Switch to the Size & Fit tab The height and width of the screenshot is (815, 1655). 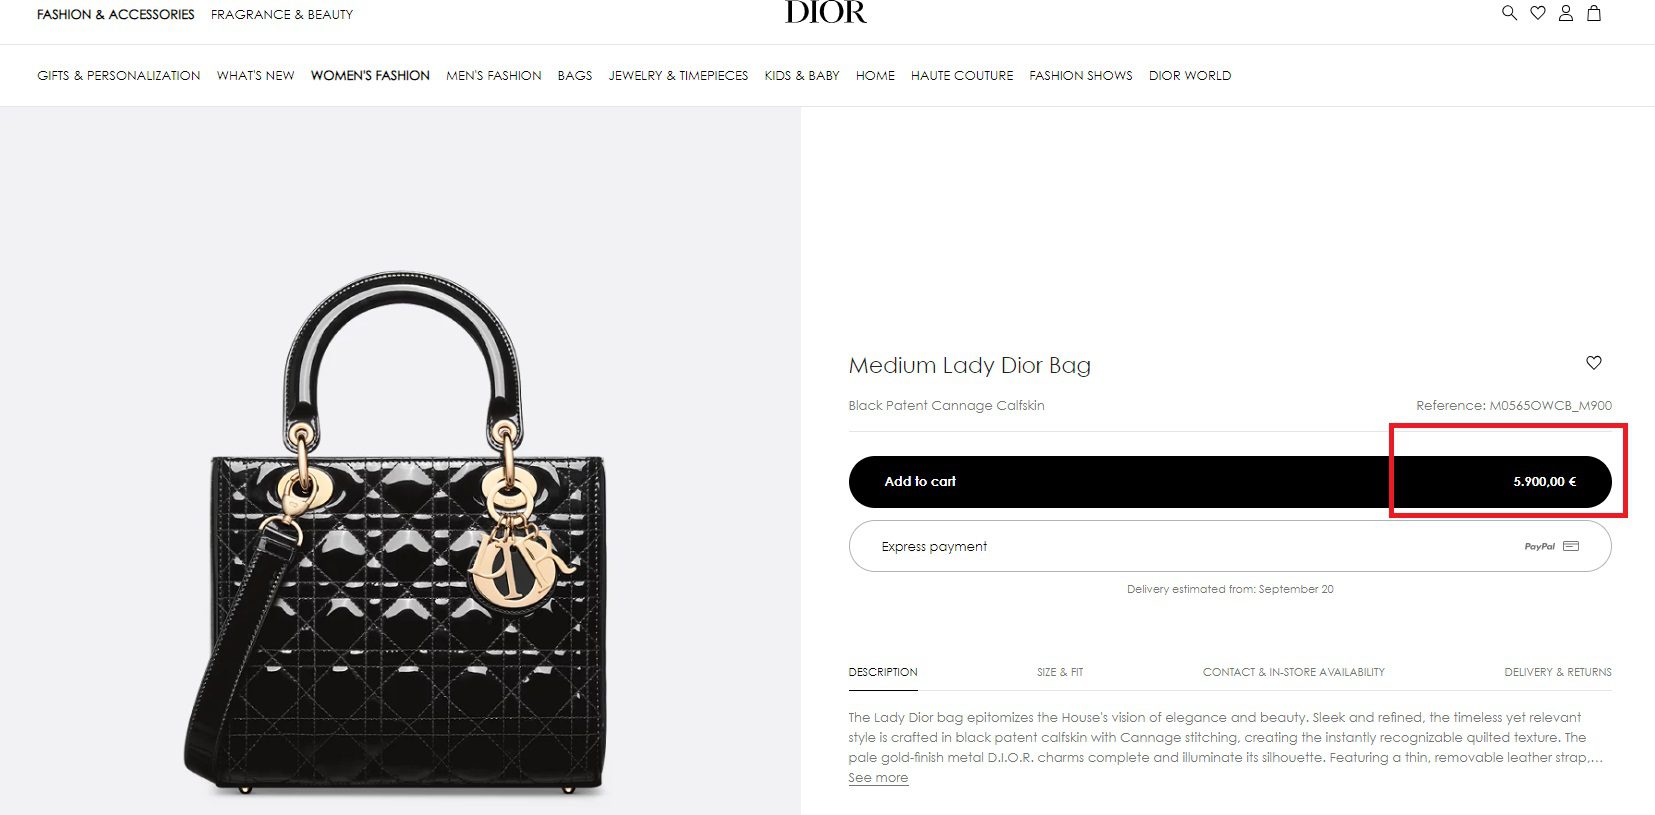pos(1060,672)
